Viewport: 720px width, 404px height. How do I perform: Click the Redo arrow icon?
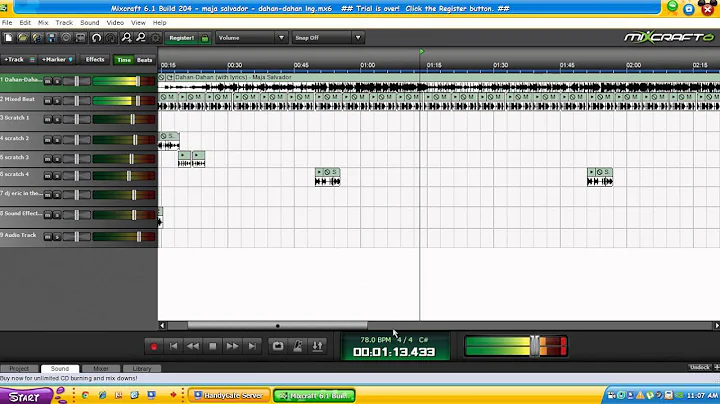click(111, 38)
